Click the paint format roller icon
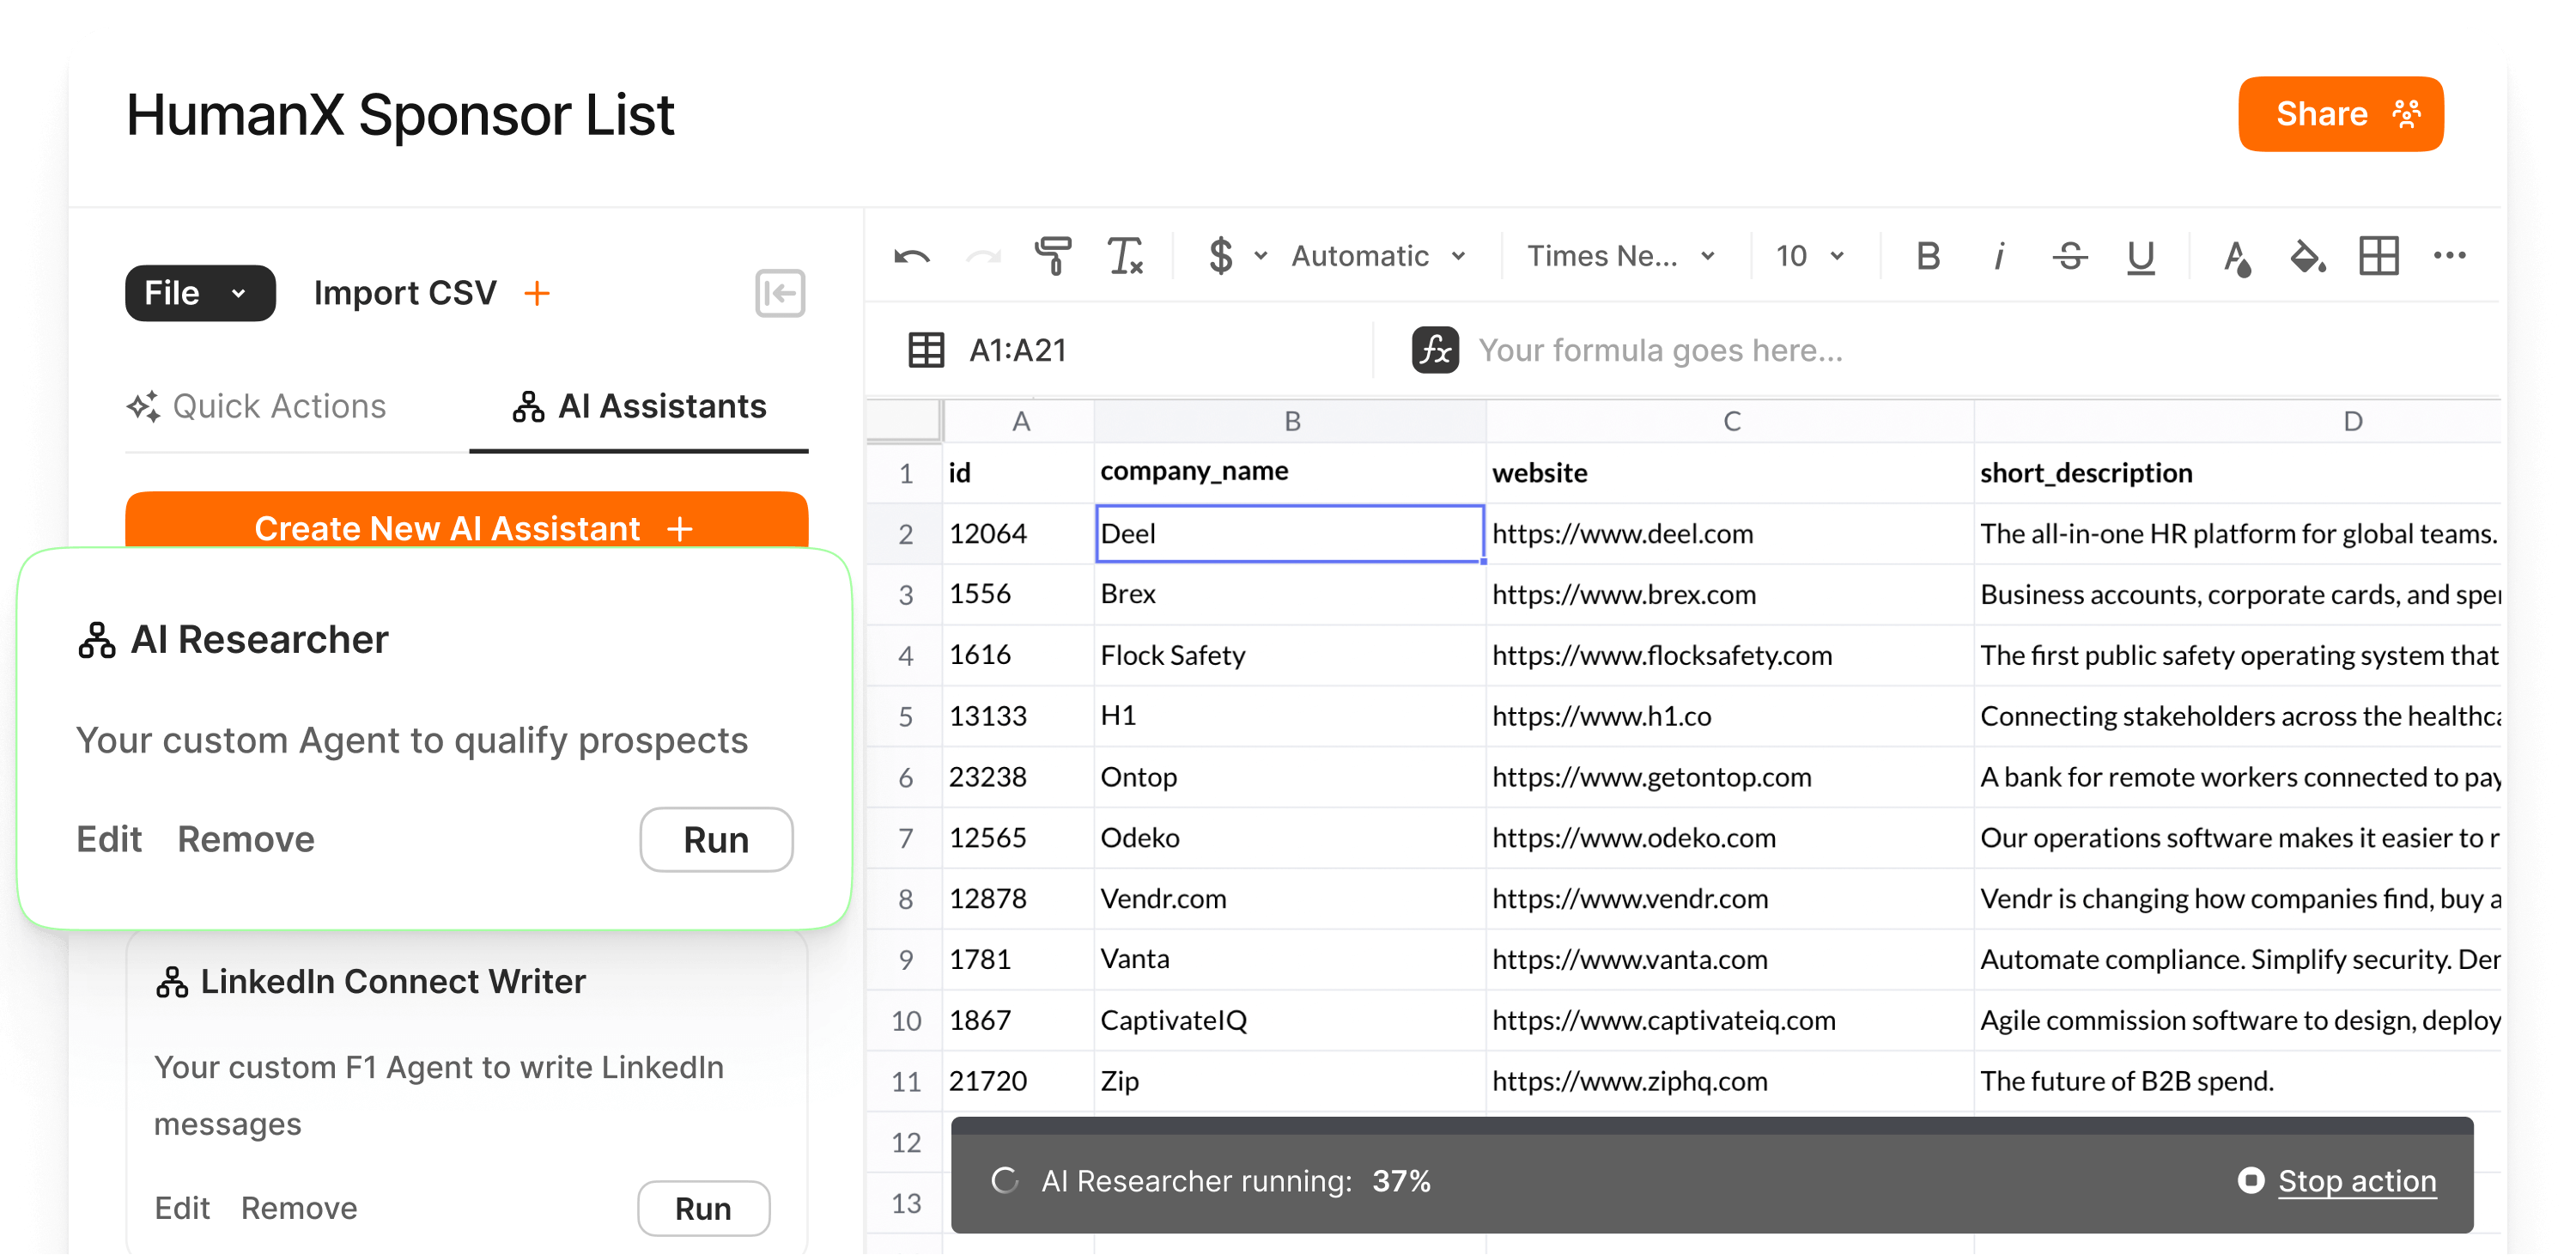The width and height of the screenshot is (2576, 1255). pos(1052,256)
